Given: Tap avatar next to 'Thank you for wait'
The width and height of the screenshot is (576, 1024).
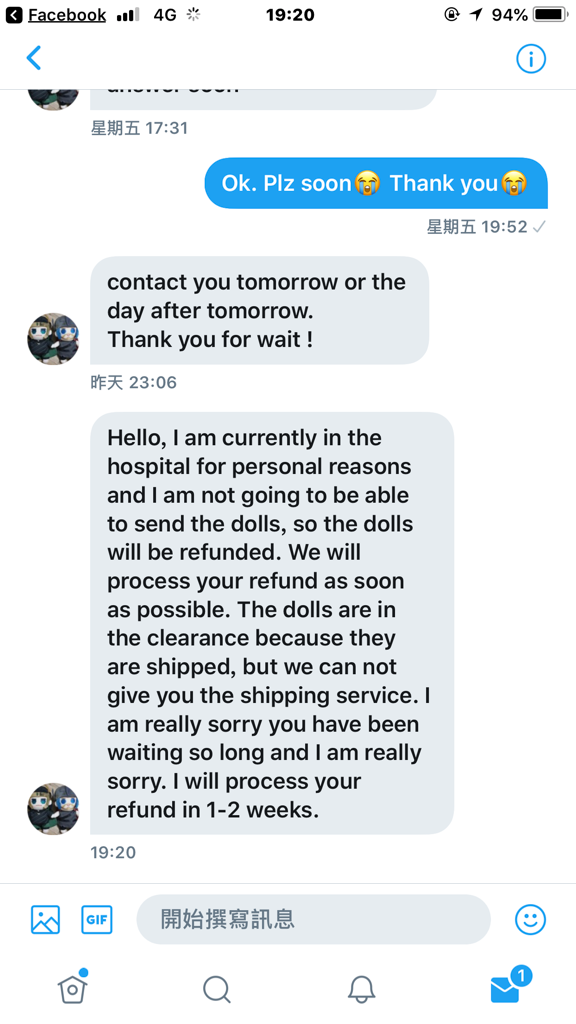Looking at the screenshot, I should click(x=53, y=338).
